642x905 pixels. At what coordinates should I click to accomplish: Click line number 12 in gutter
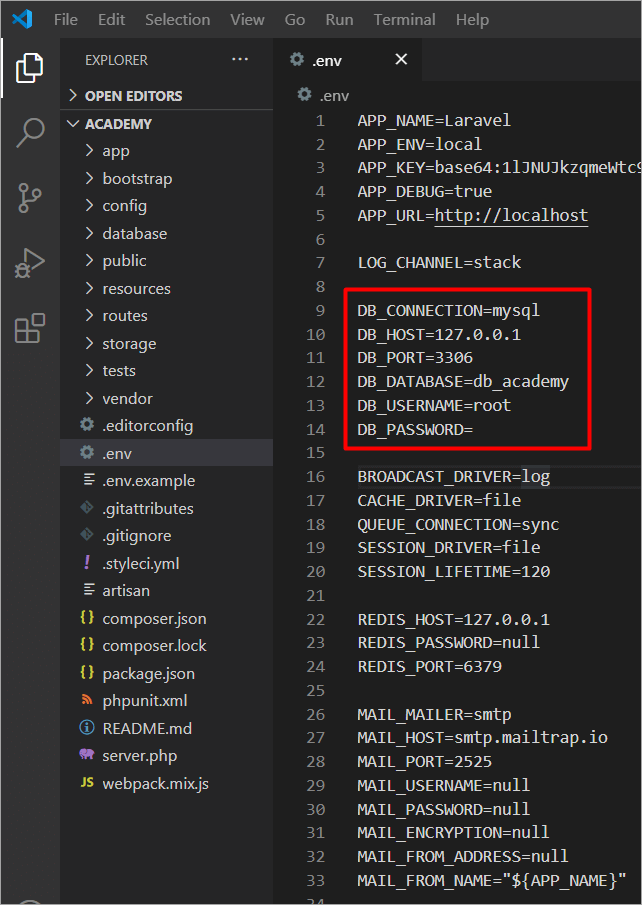[316, 382]
